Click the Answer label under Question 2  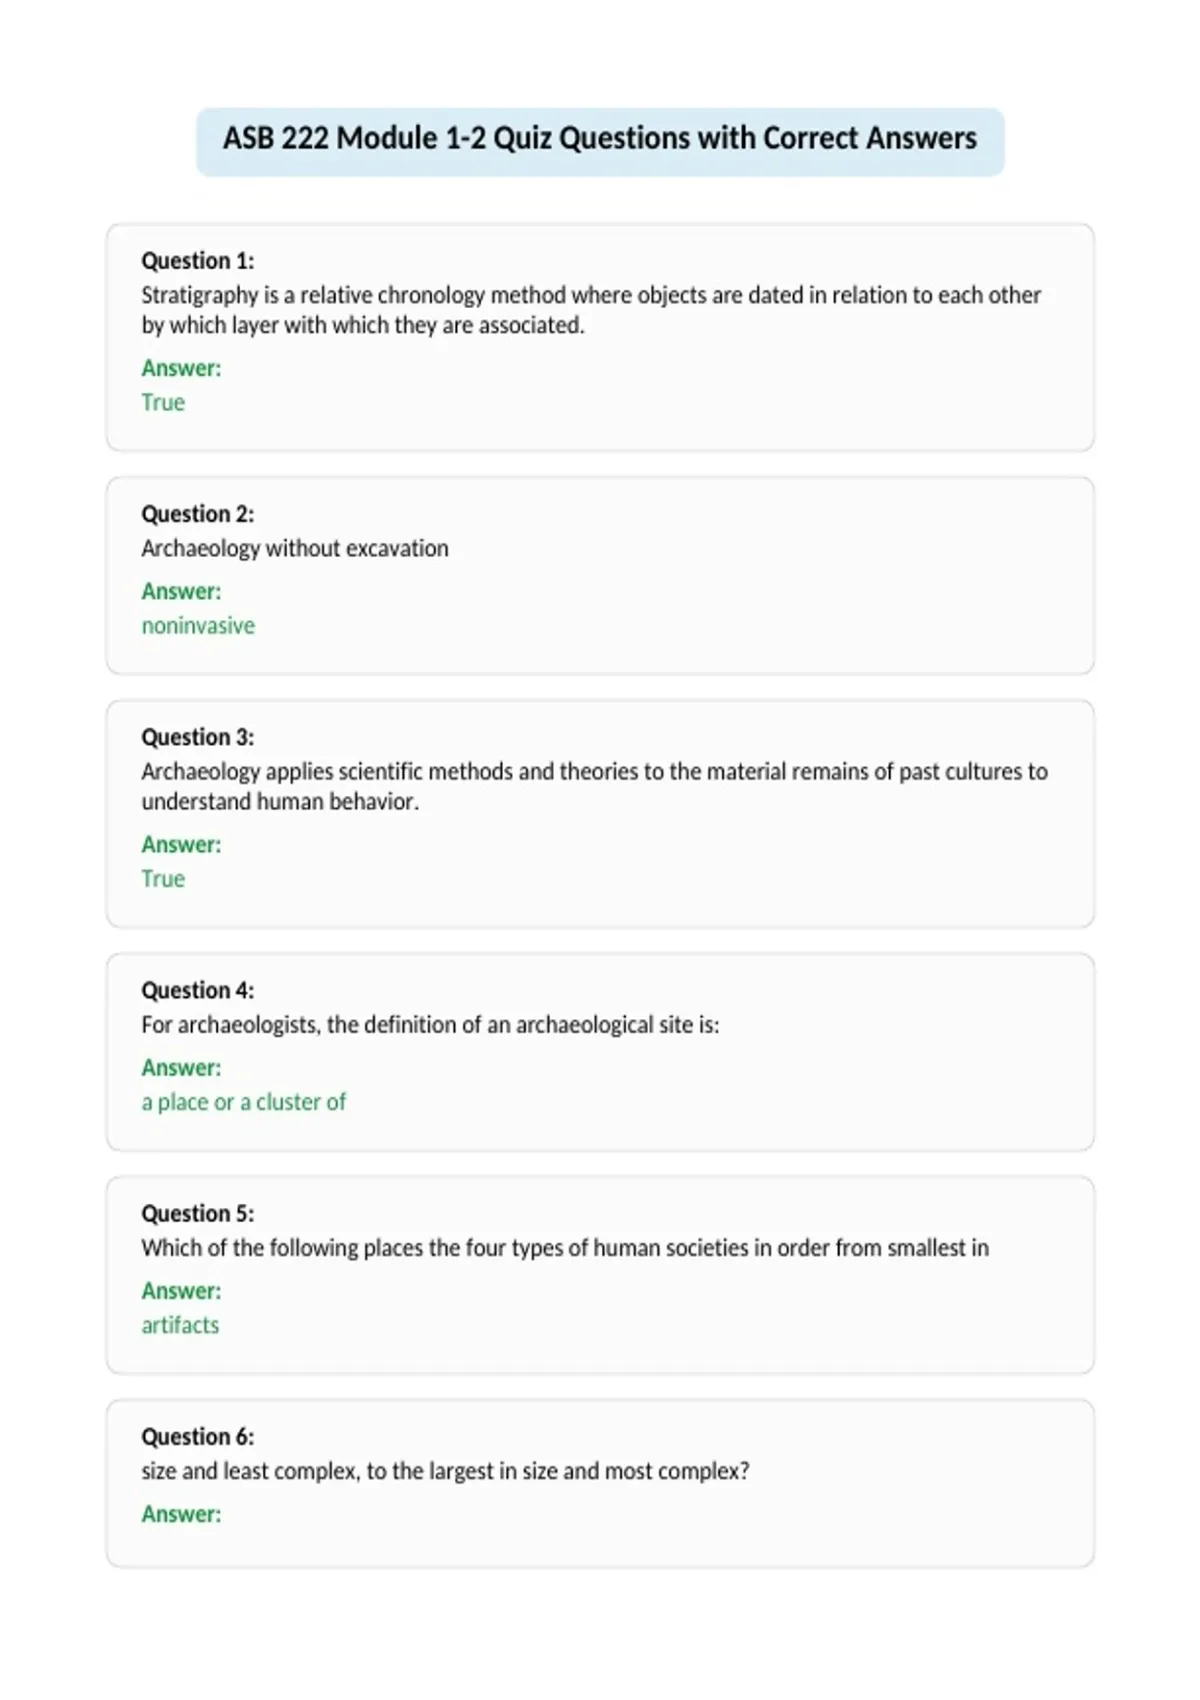tap(181, 591)
